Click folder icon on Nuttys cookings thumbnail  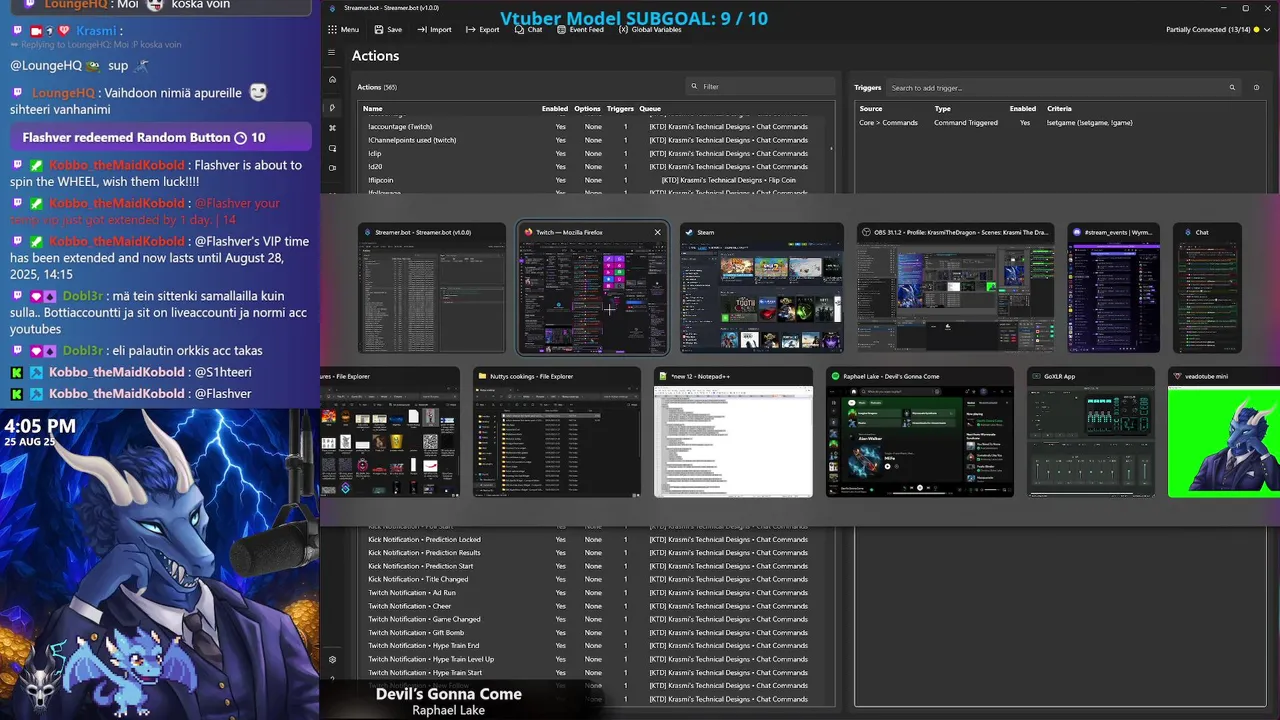(483, 376)
